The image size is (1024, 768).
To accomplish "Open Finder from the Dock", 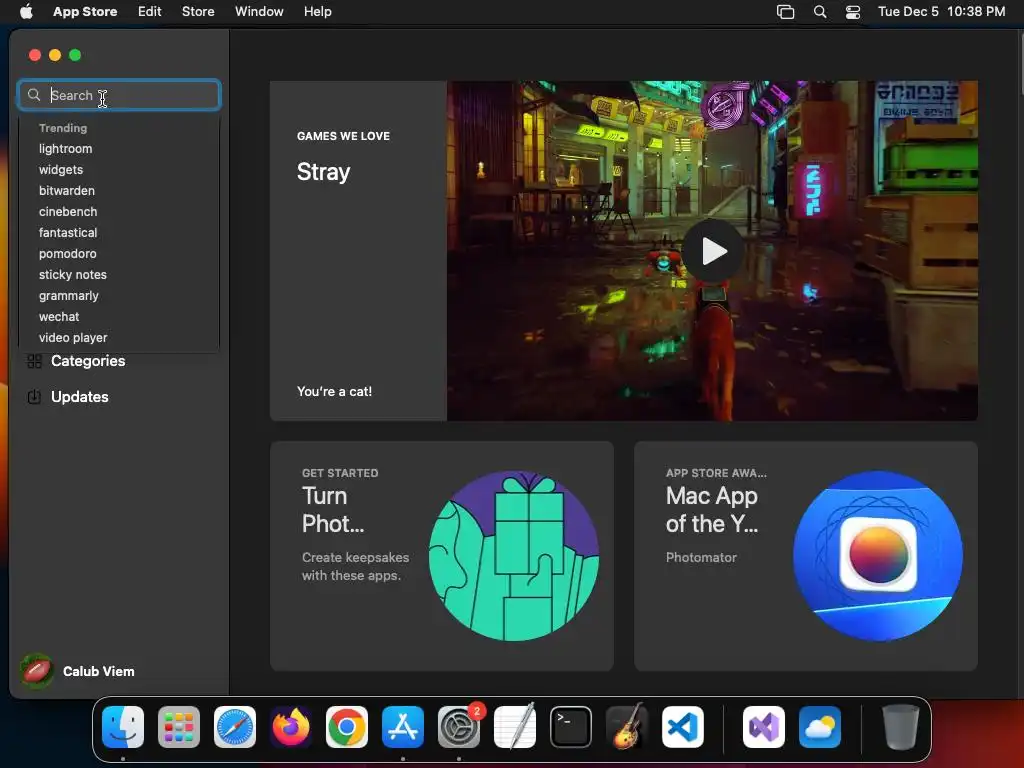I will 123,727.
